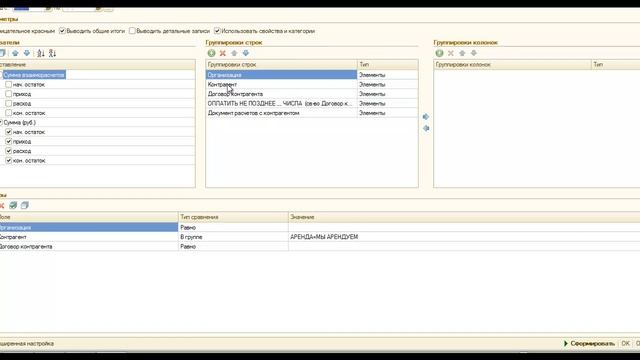Click the green check icon in filter toolbar
The image size is (640, 360).
pos(13,205)
